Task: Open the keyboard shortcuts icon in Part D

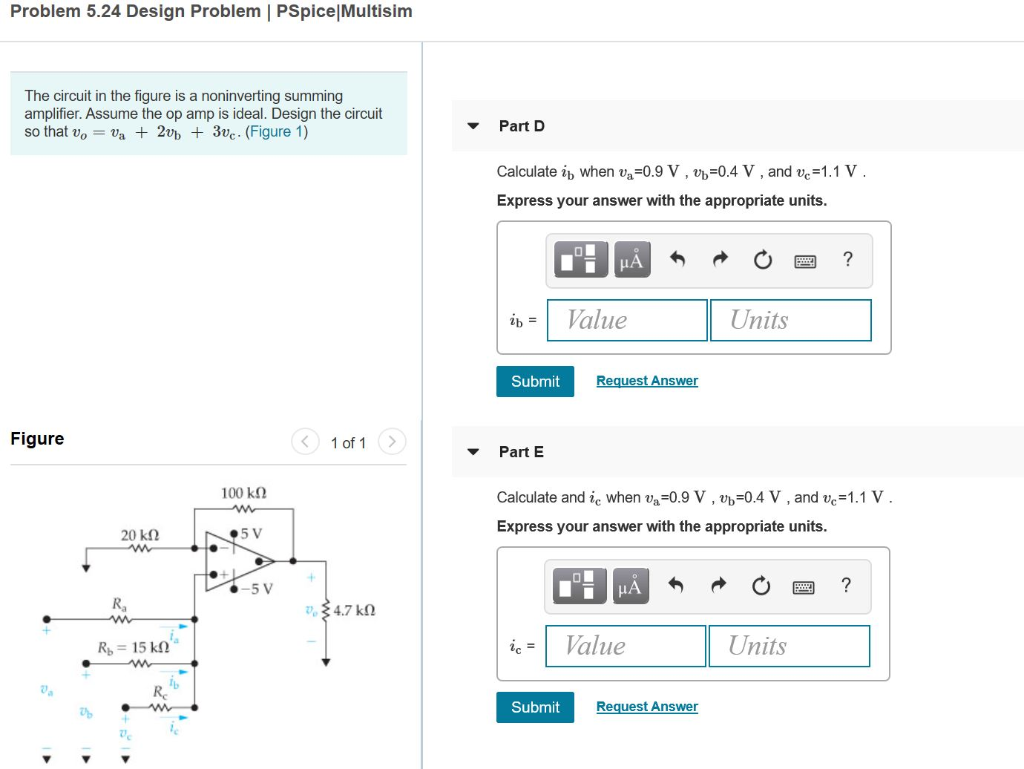Action: tap(807, 259)
